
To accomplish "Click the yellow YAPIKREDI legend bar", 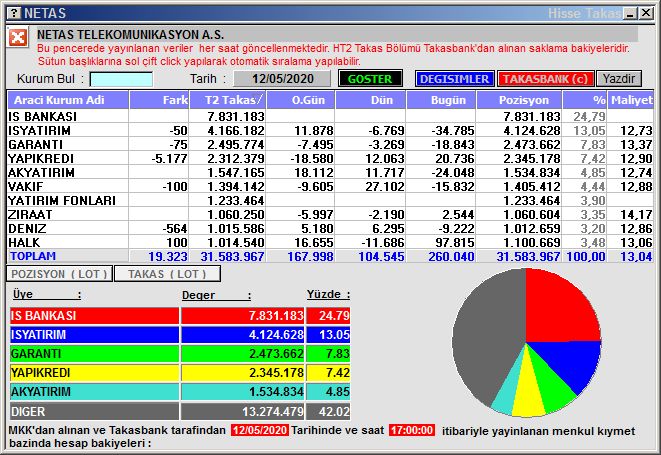I will tap(94, 373).
